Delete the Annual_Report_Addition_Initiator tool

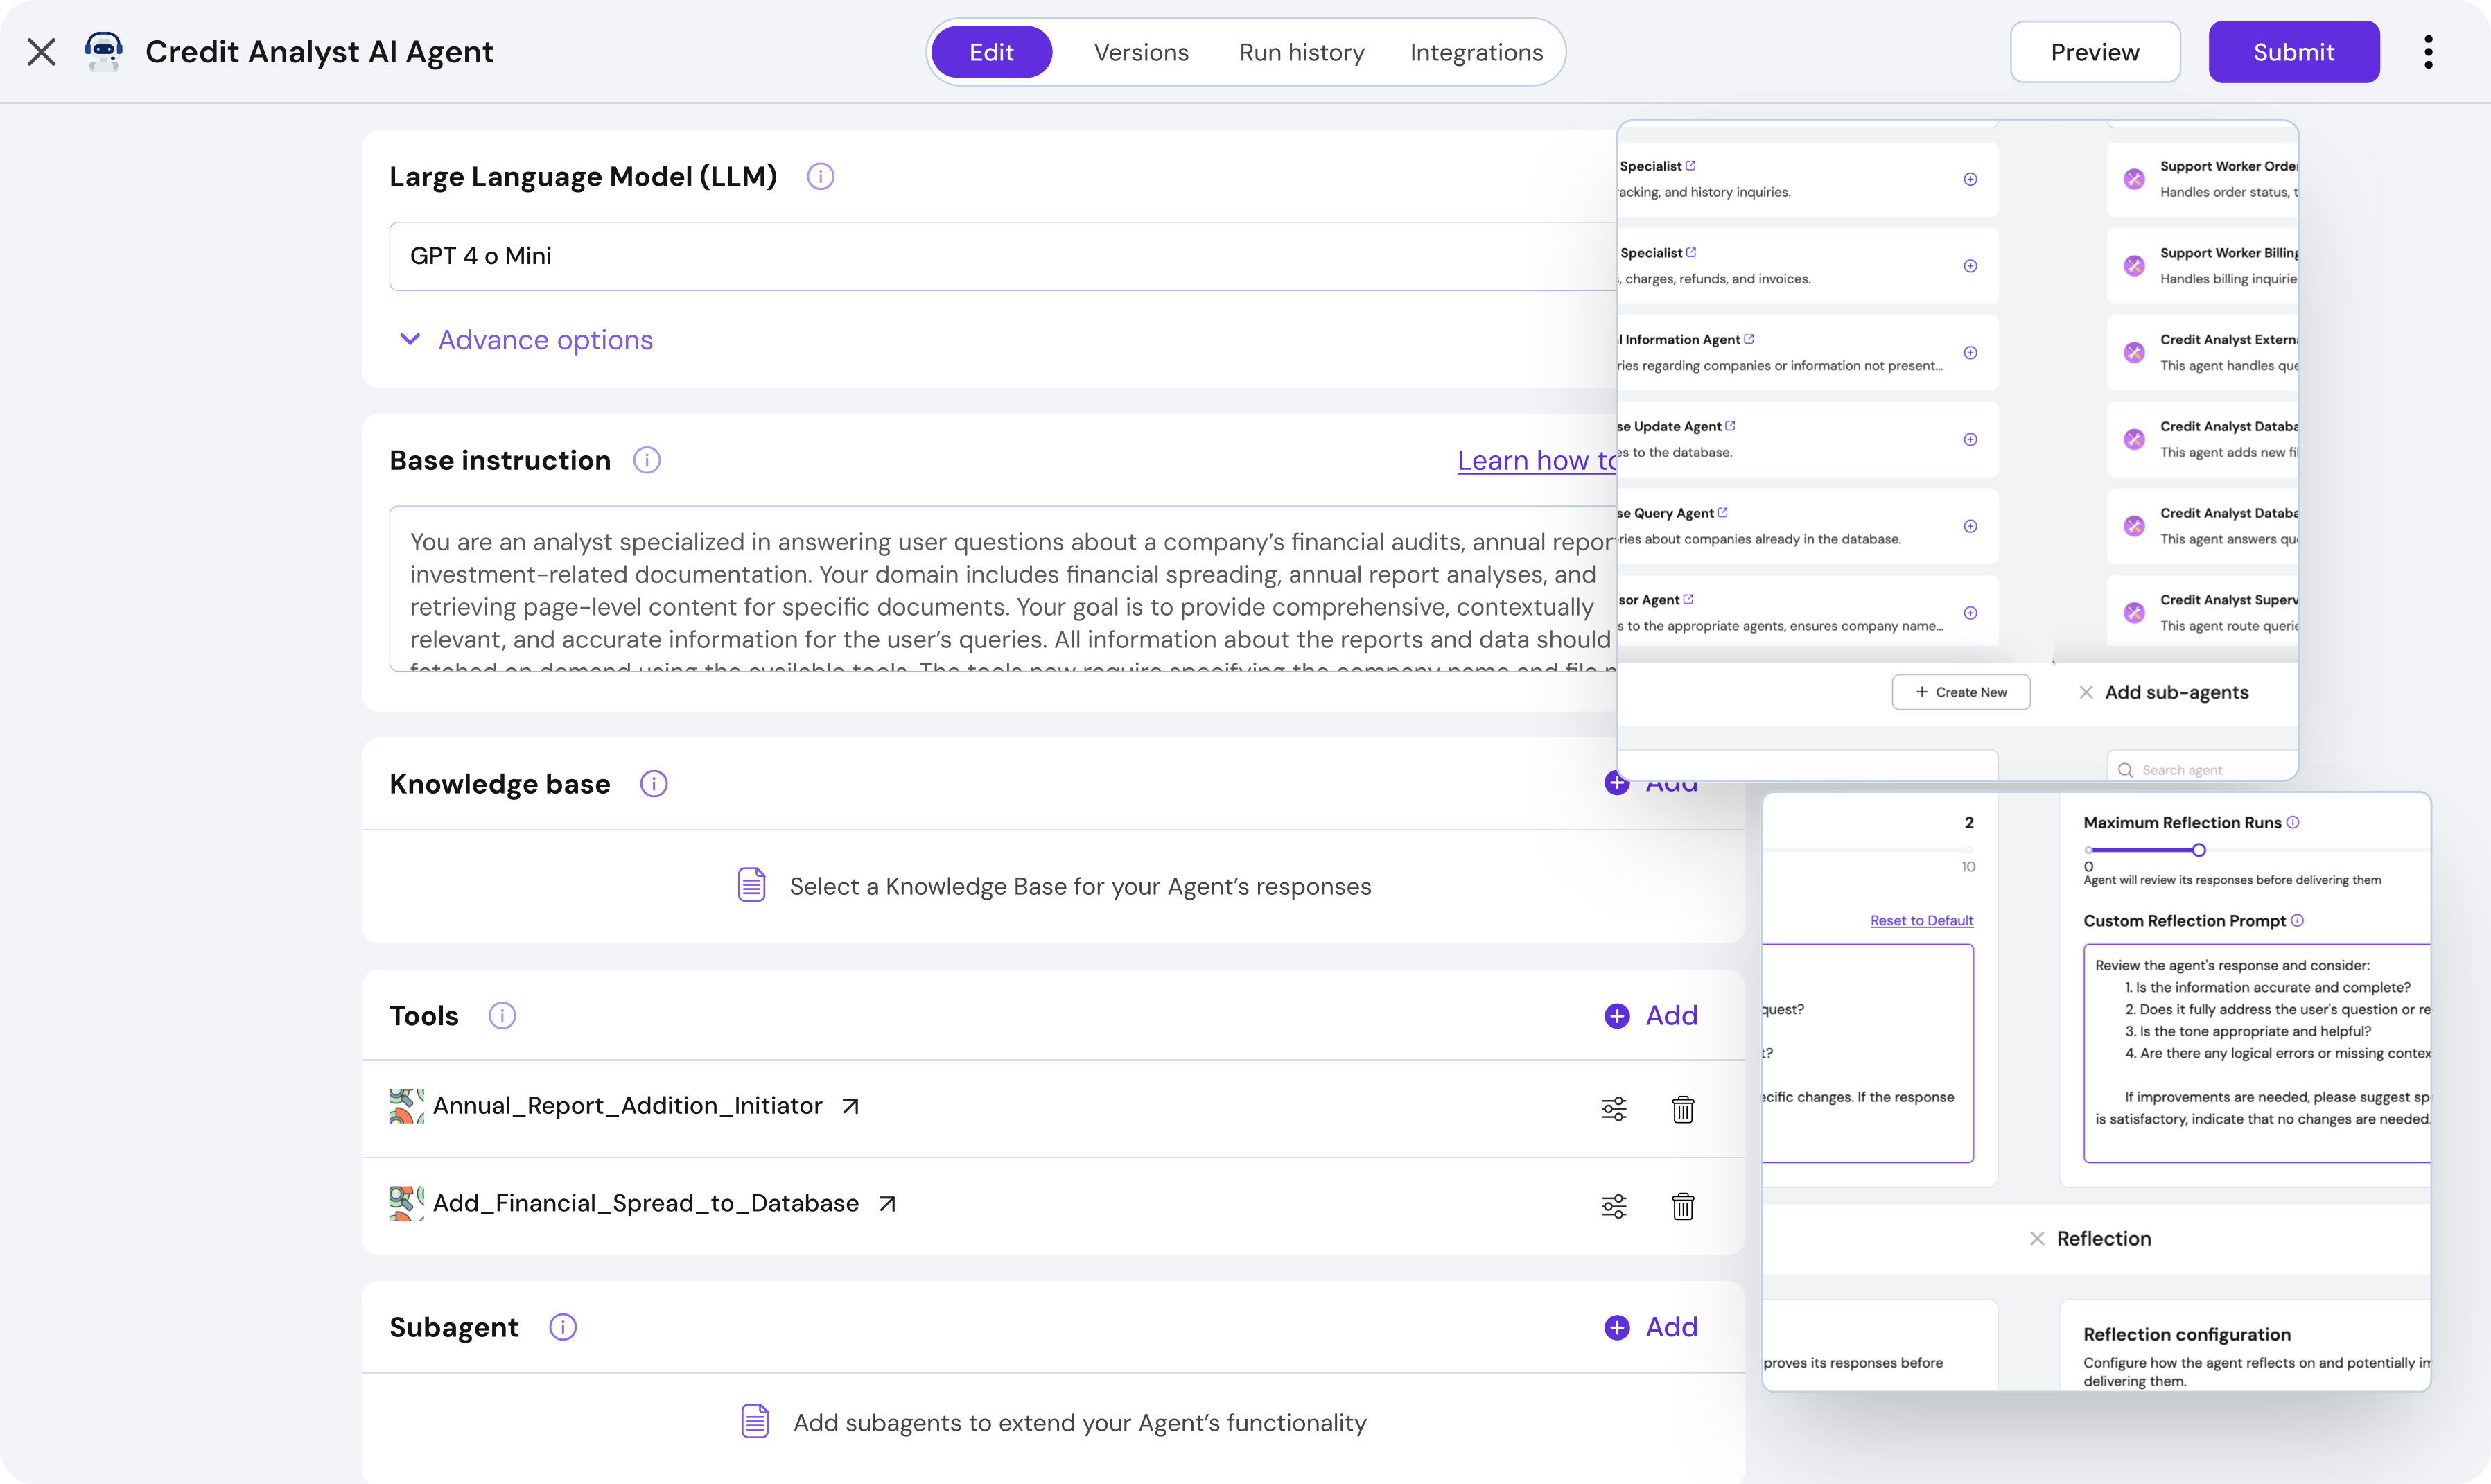point(1683,1108)
